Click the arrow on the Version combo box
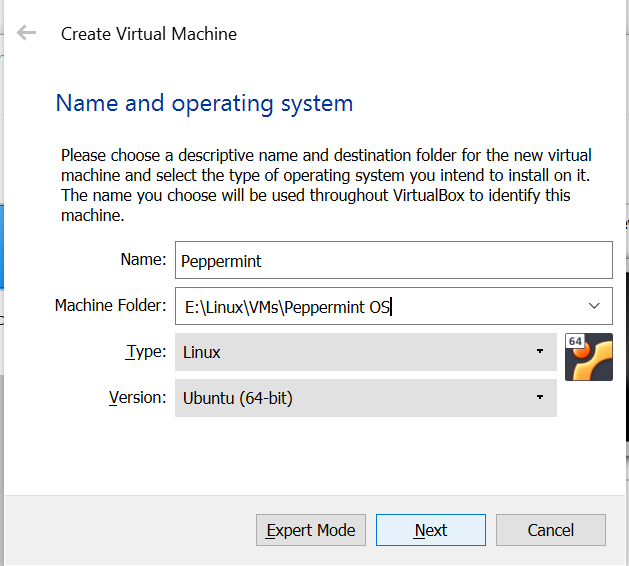 click(x=540, y=398)
